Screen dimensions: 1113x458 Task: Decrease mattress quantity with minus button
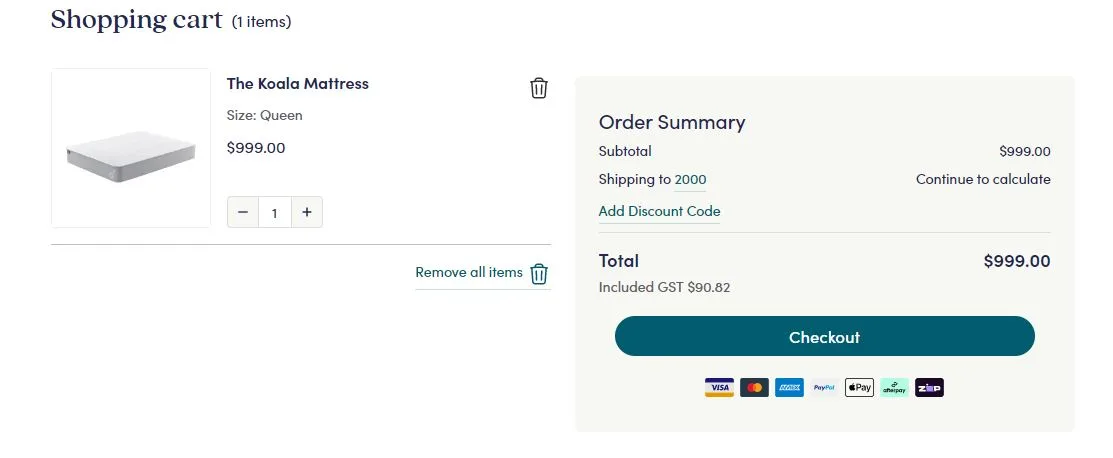click(x=243, y=212)
